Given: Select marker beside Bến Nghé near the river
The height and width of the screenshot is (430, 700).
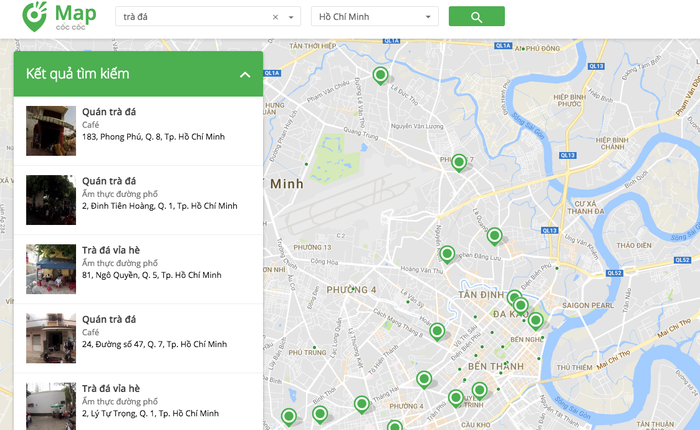Looking at the screenshot, I should (536, 321).
